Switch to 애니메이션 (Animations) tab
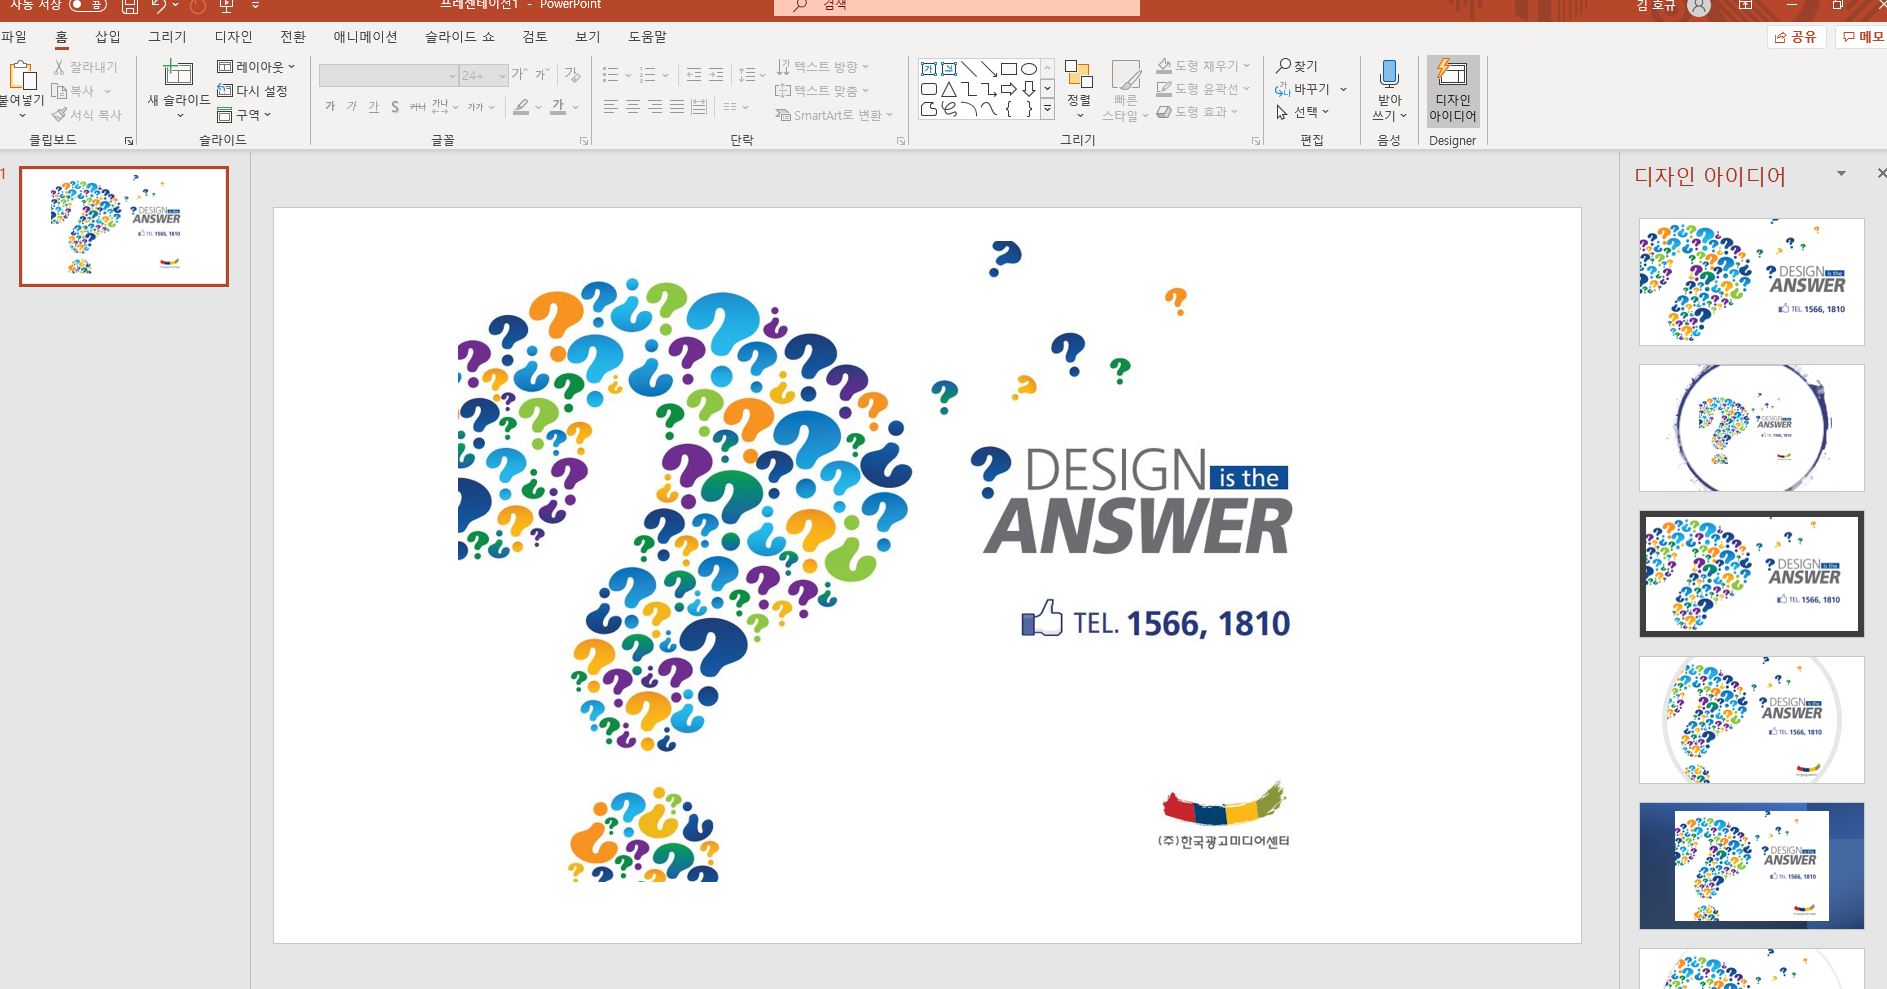 click(x=365, y=37)
